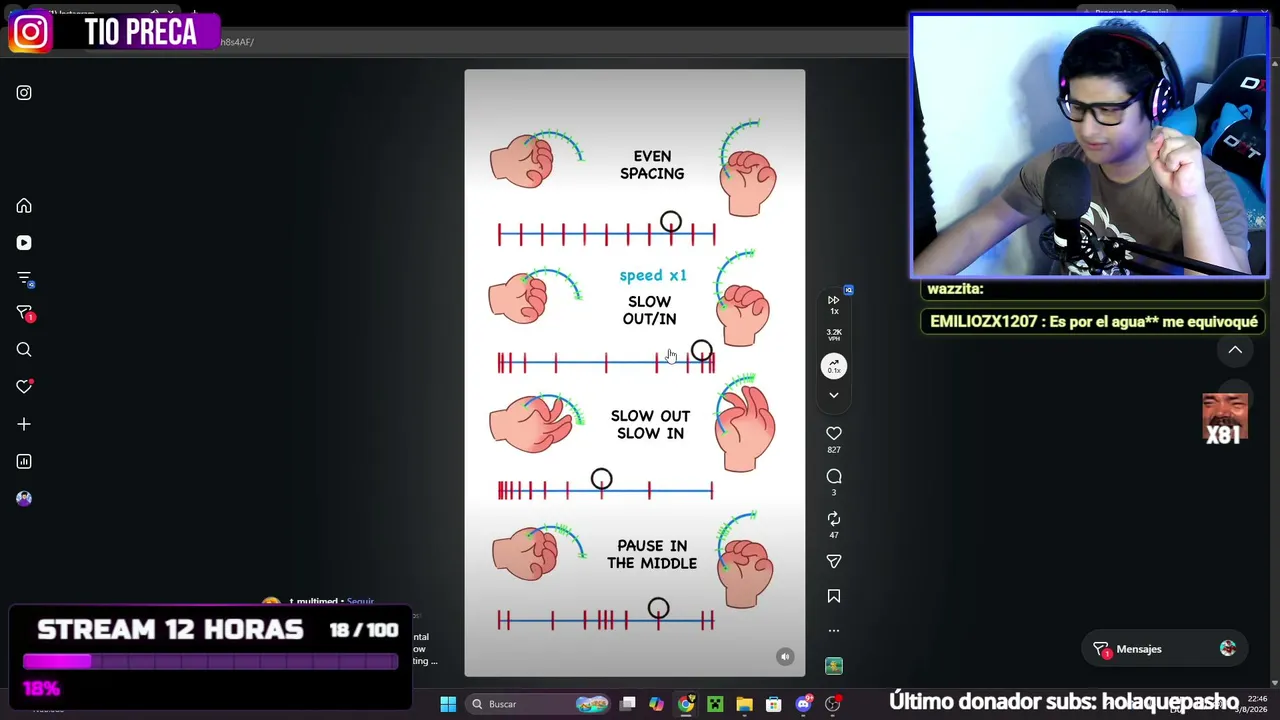Open the Mensajes messages panel
The height and width of the screenshot is (720, 1280).
click(x=1165, y=649)
